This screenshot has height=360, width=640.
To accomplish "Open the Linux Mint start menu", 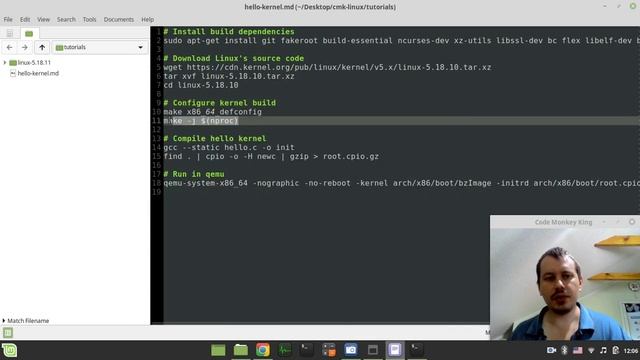I will click(9, 350).
